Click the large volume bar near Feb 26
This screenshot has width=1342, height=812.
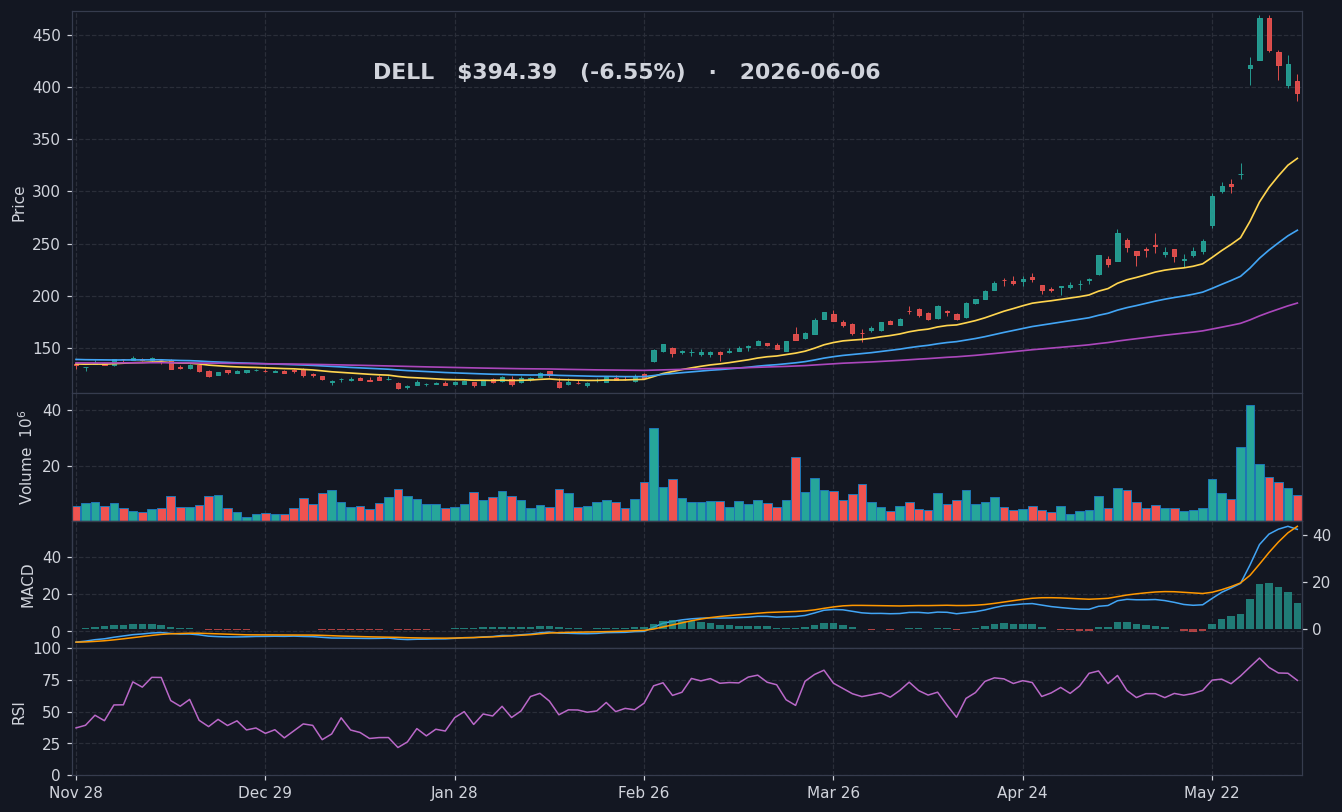pyautogui.click(x=654, y=475)
